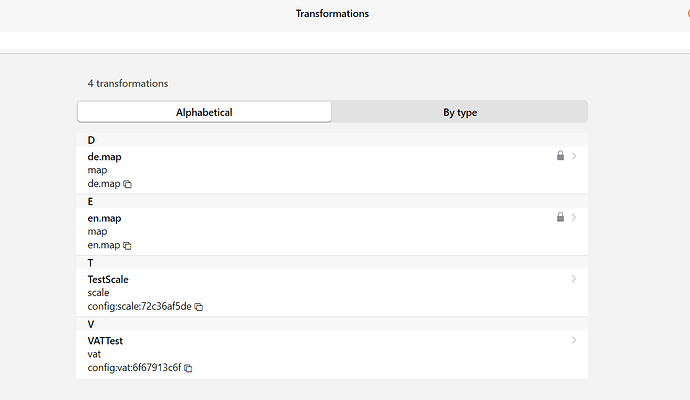Open the VATTest transformation
Viewport: 690px width, 400px height.
105,341
